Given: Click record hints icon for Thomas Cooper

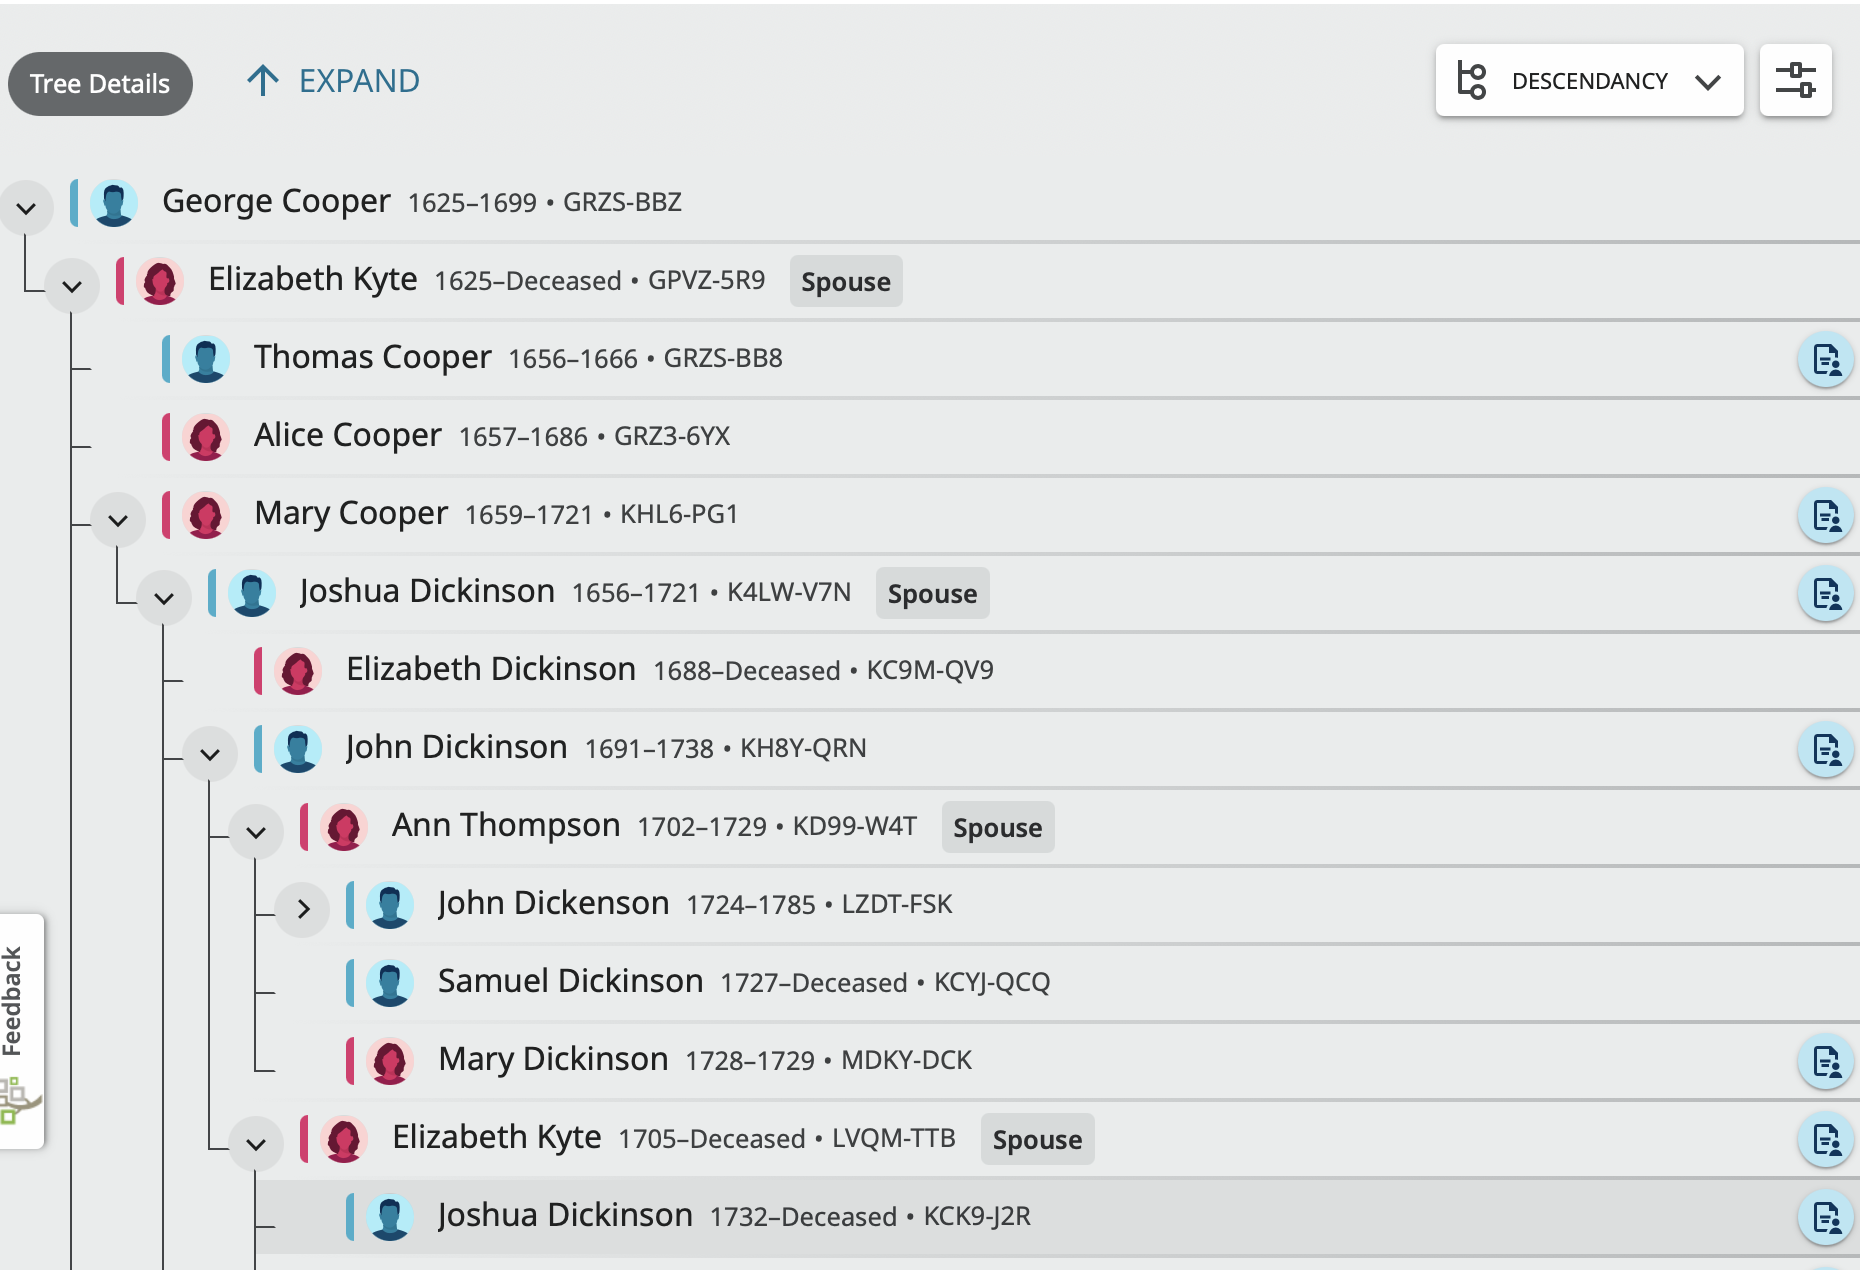Looking at the screenshot, I should (1825, 359).
